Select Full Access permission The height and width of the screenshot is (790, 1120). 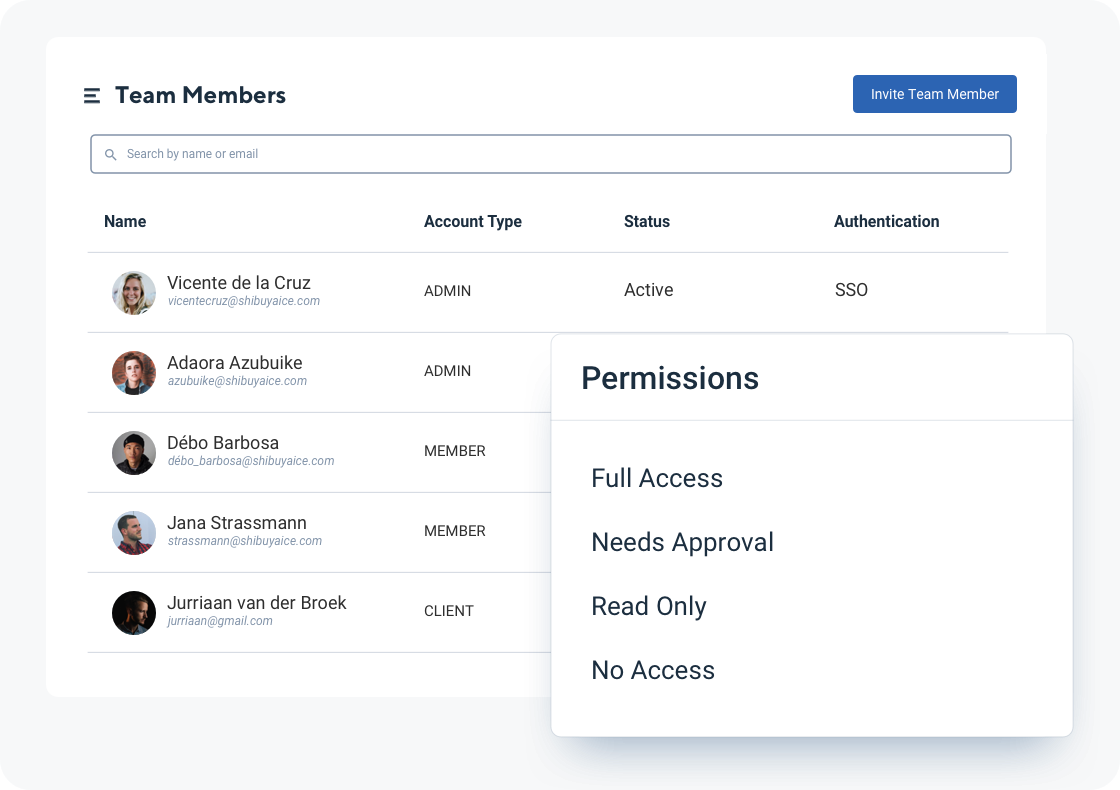(x=657, y=478)
